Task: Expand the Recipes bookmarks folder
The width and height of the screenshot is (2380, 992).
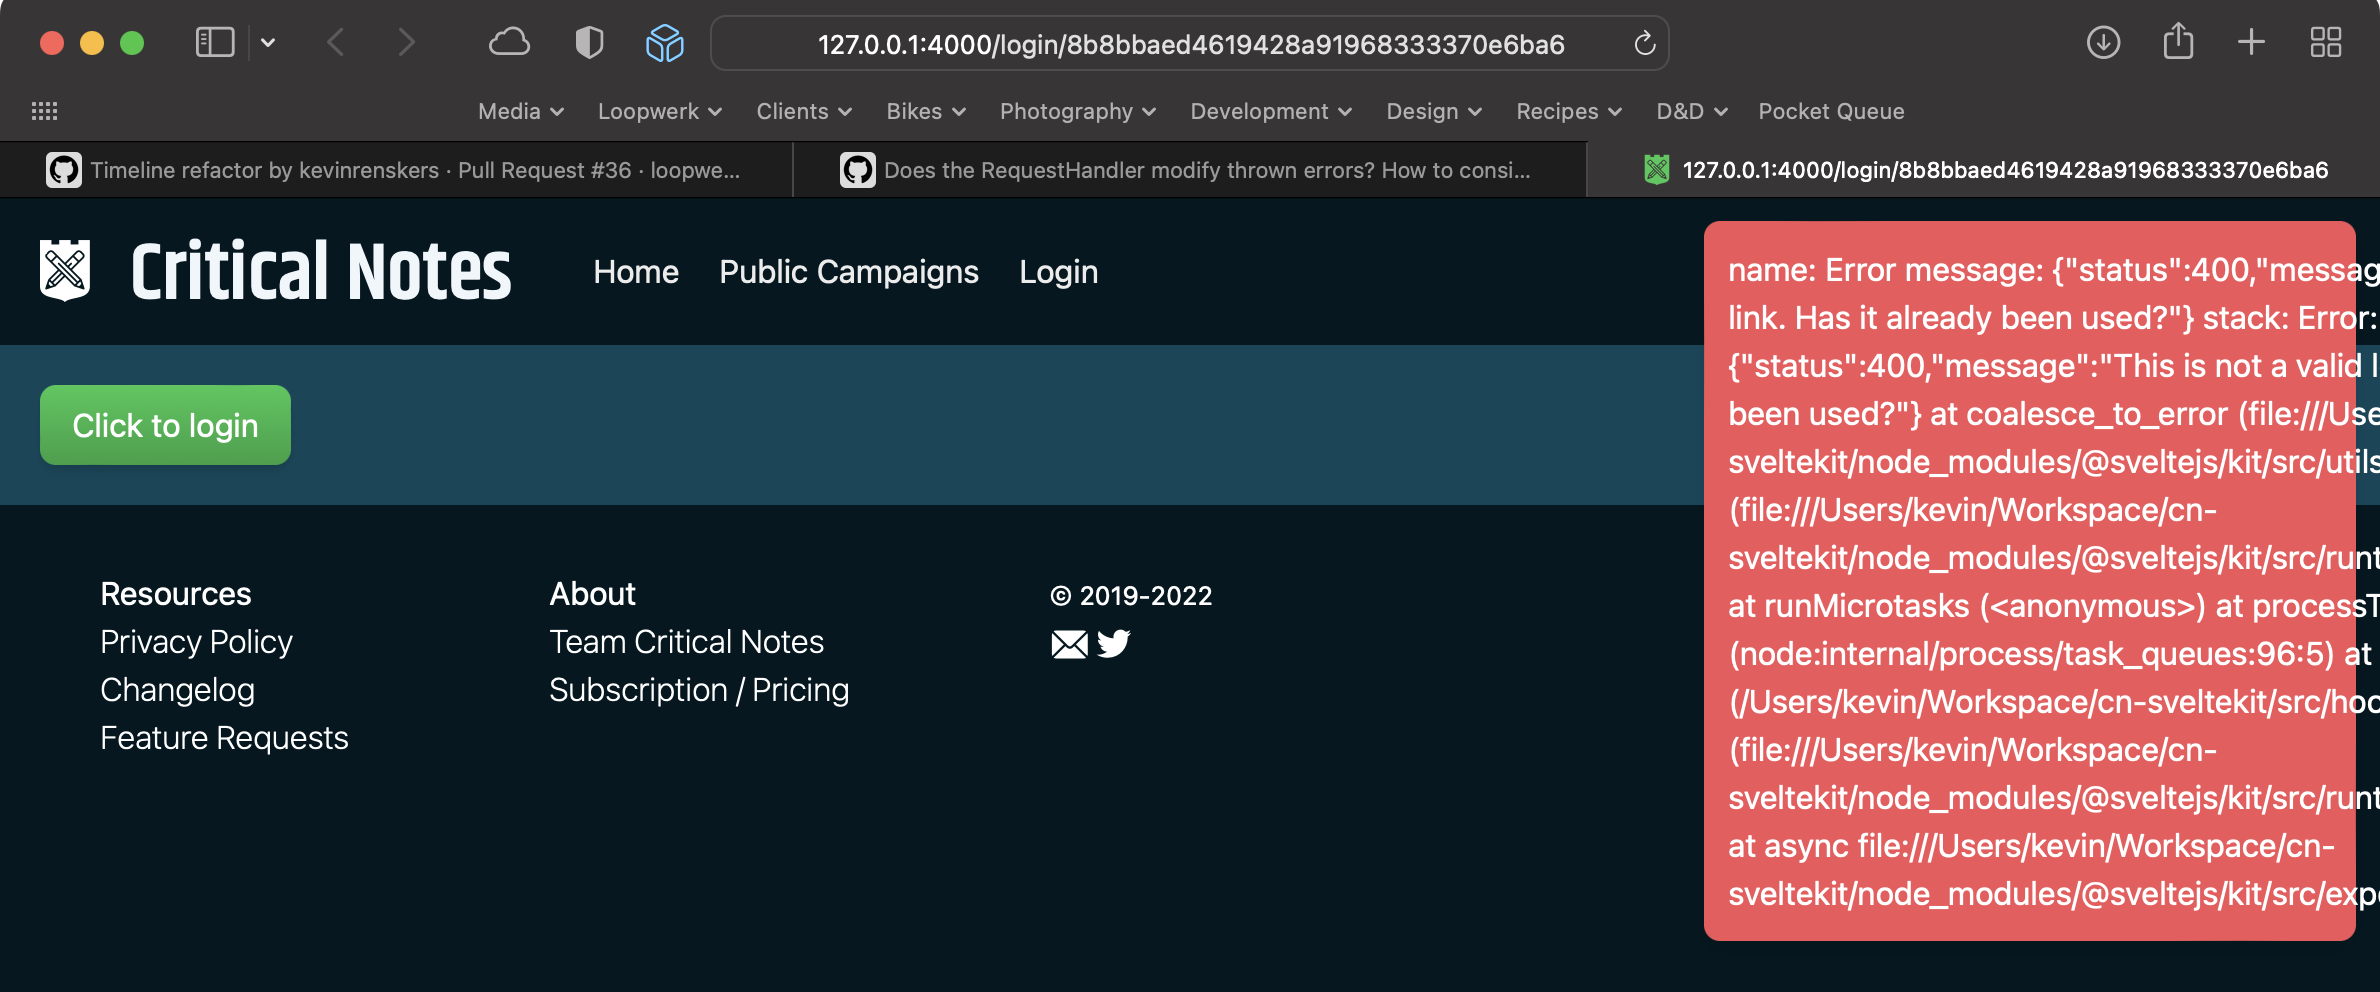Action: pos(1569,111)
